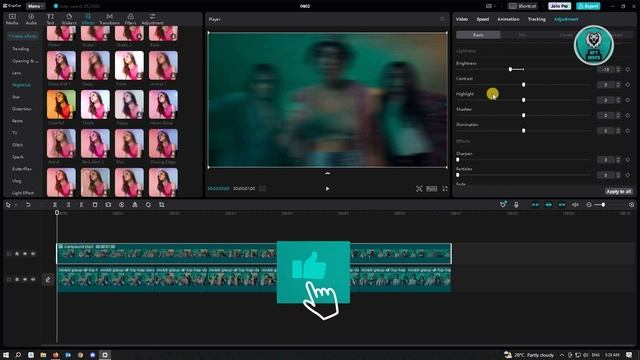Add Brightness keyframe diamond

pyautogui.click(x=628, y=69)
